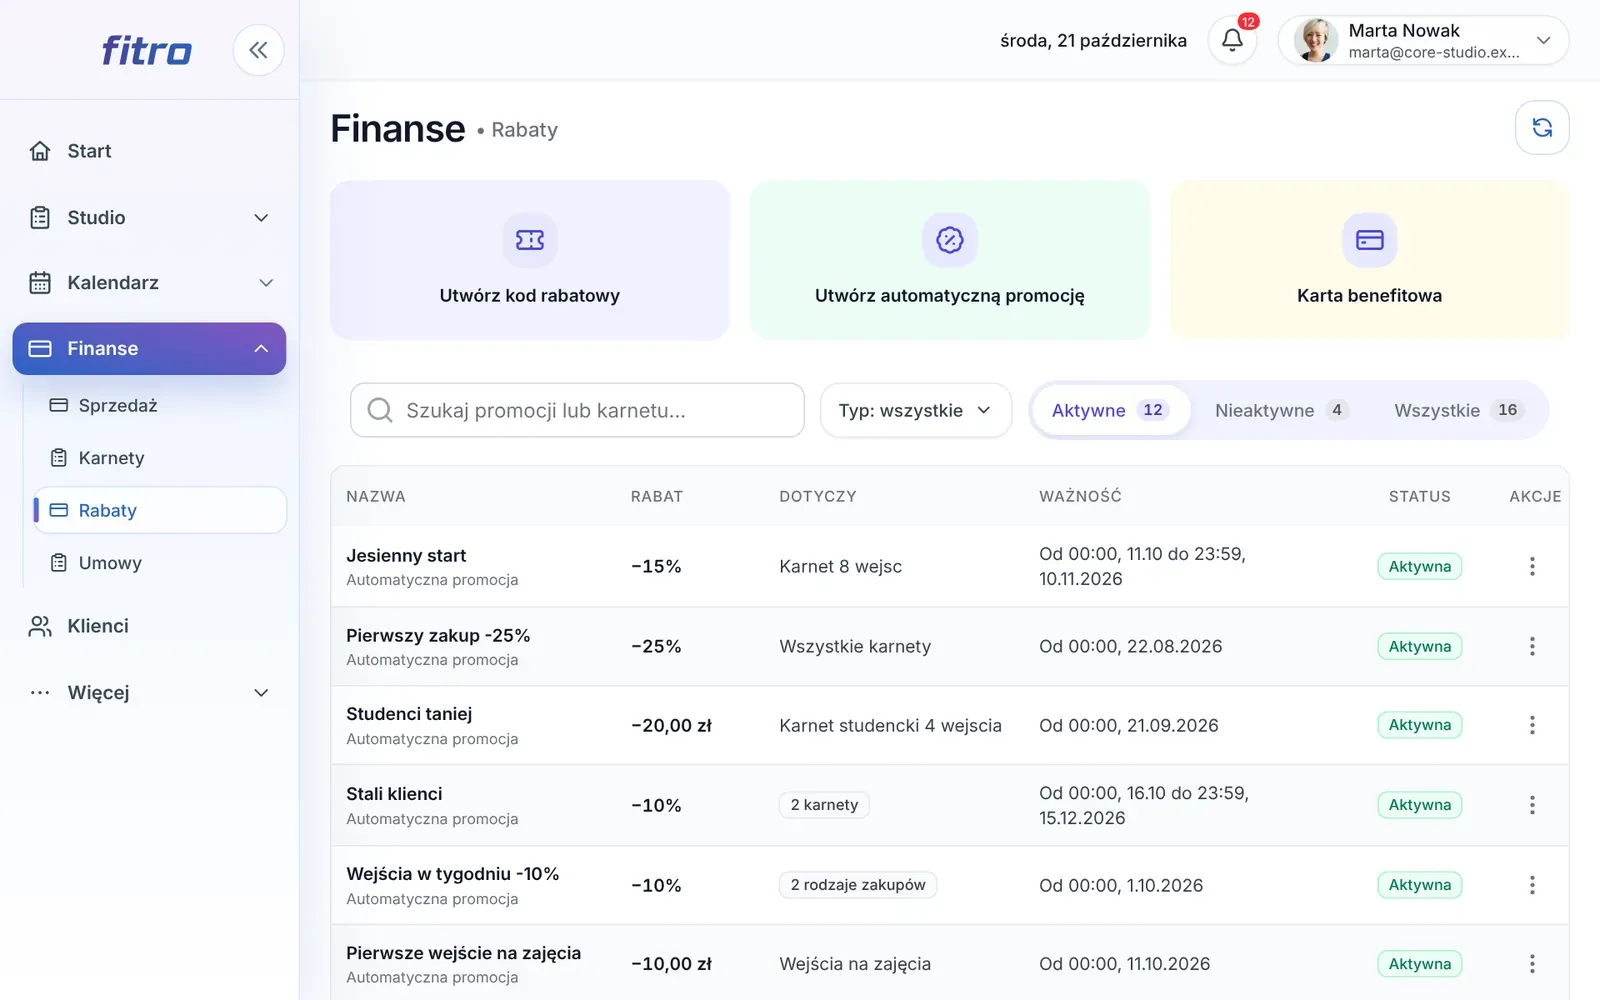Switch to the Nieaktywne tab

point(1282,410)
